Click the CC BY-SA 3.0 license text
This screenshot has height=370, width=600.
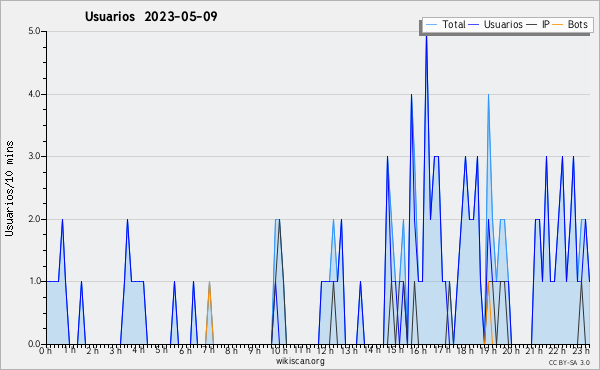pos(569,362)
